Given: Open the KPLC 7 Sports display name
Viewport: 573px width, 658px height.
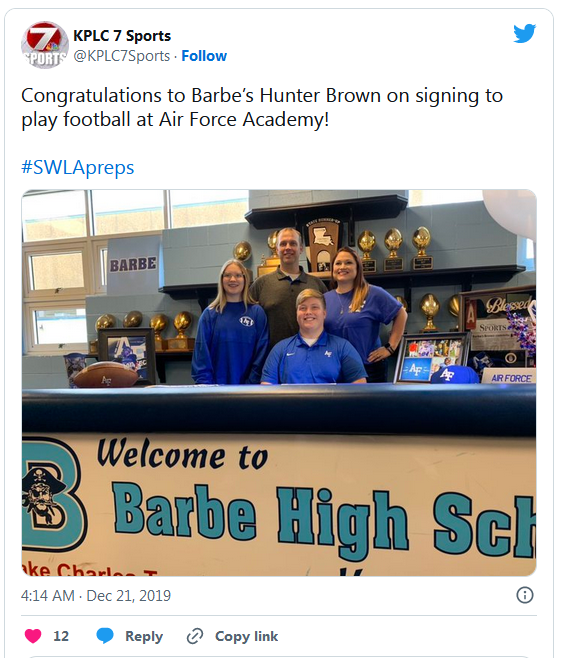Looking at the screenshot, I should click(122, 36).
